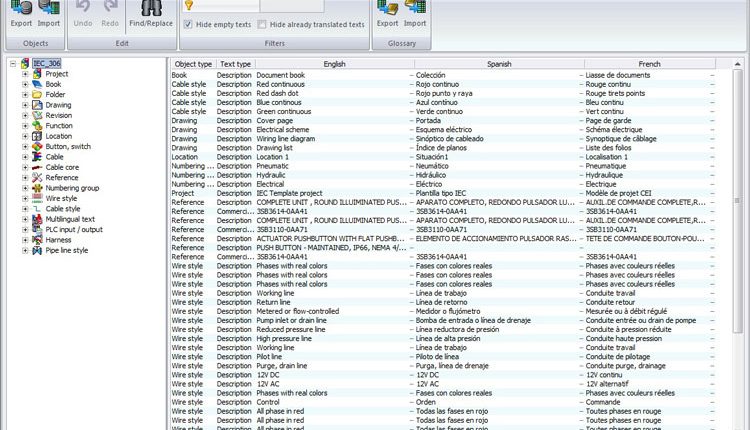Viewport: 750px width, 430px height.
Task: Select the Wire style icon in tree
Action: pos(37,198)
